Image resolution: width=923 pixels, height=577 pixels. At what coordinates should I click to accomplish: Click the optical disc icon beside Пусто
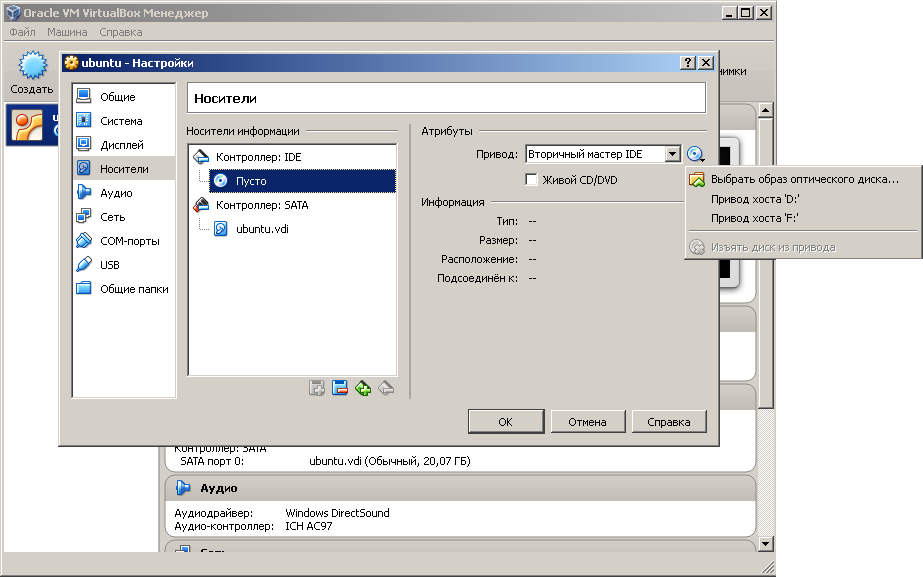coord(221,181)
